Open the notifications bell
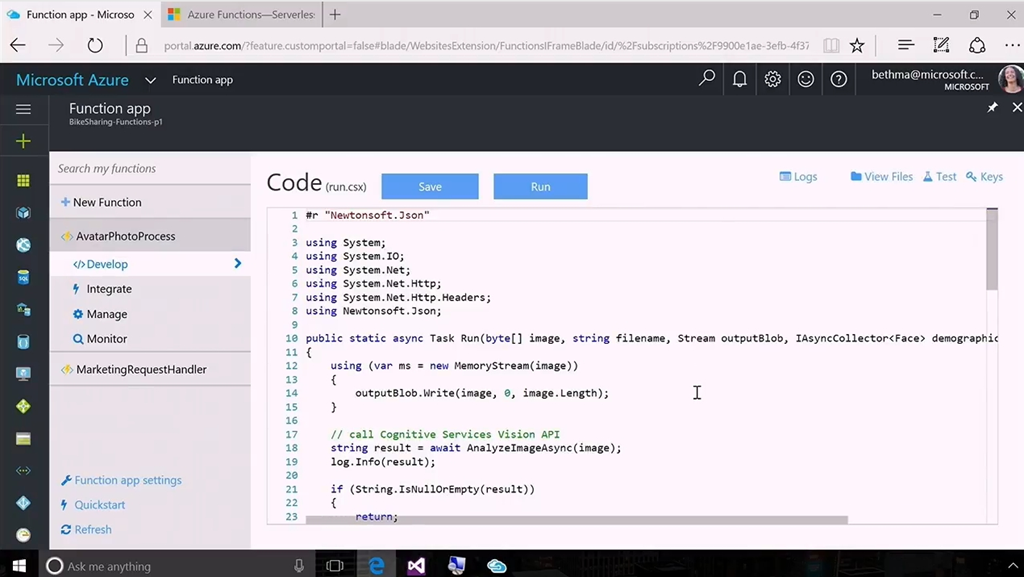The width and height of the screenshot is (1024, 577). click(740, 79)
